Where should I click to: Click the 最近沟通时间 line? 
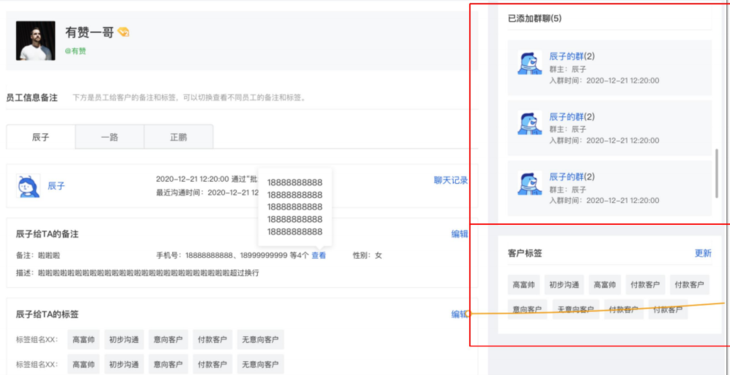pos(207,192)
